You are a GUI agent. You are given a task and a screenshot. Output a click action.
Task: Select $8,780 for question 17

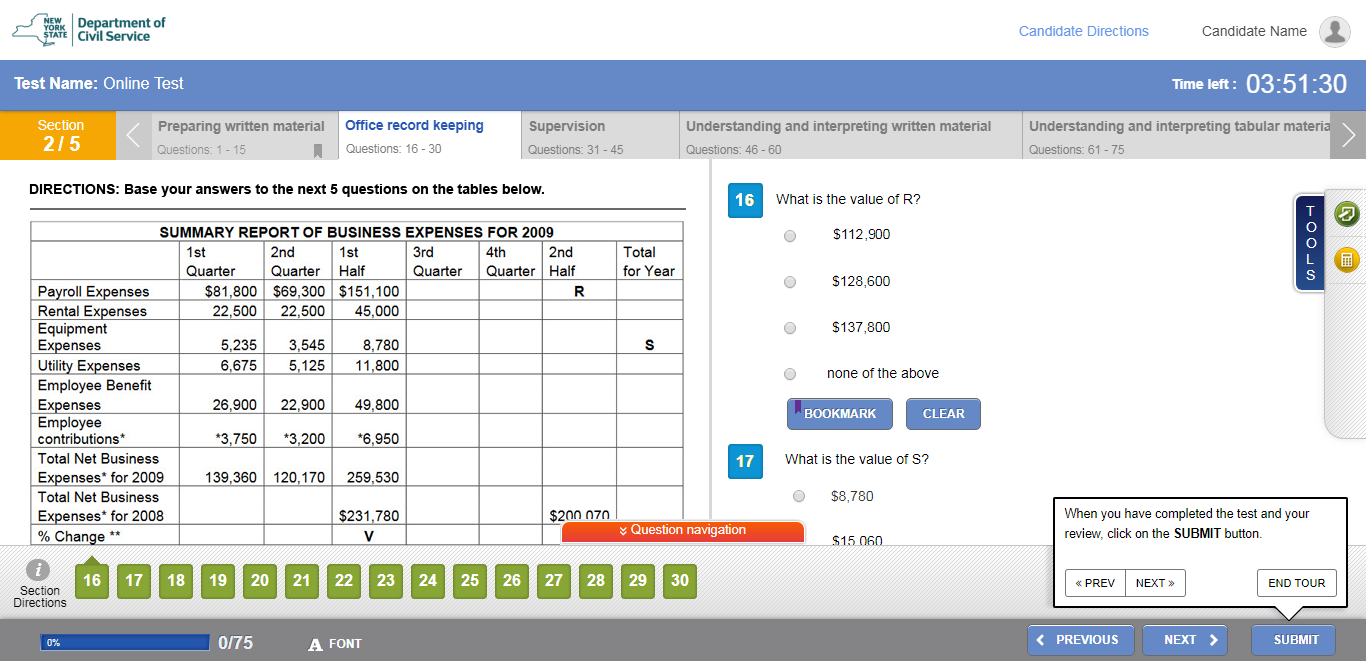pos(799,496)
